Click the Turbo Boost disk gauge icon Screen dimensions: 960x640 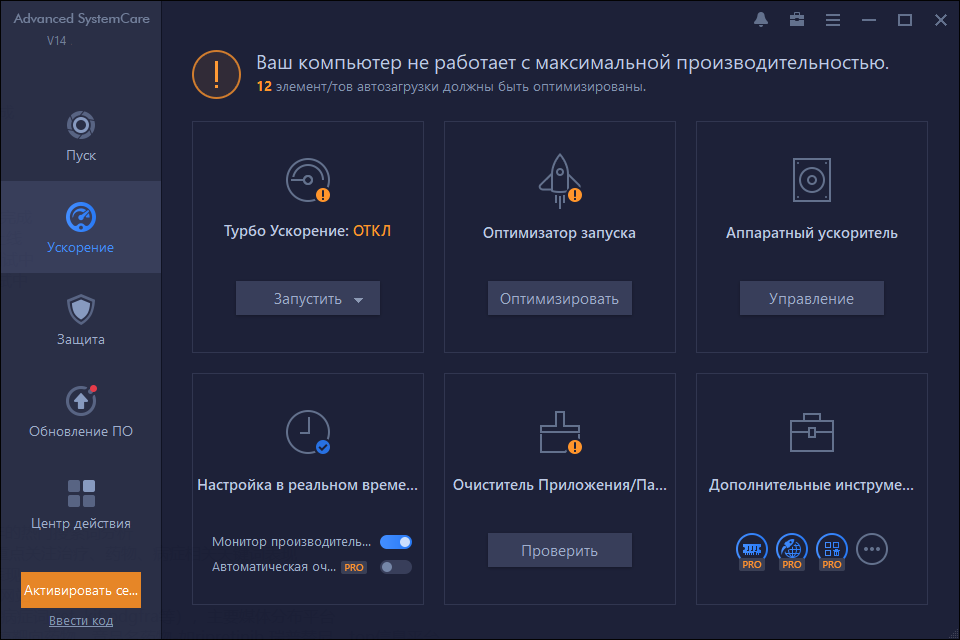[308, 180]
